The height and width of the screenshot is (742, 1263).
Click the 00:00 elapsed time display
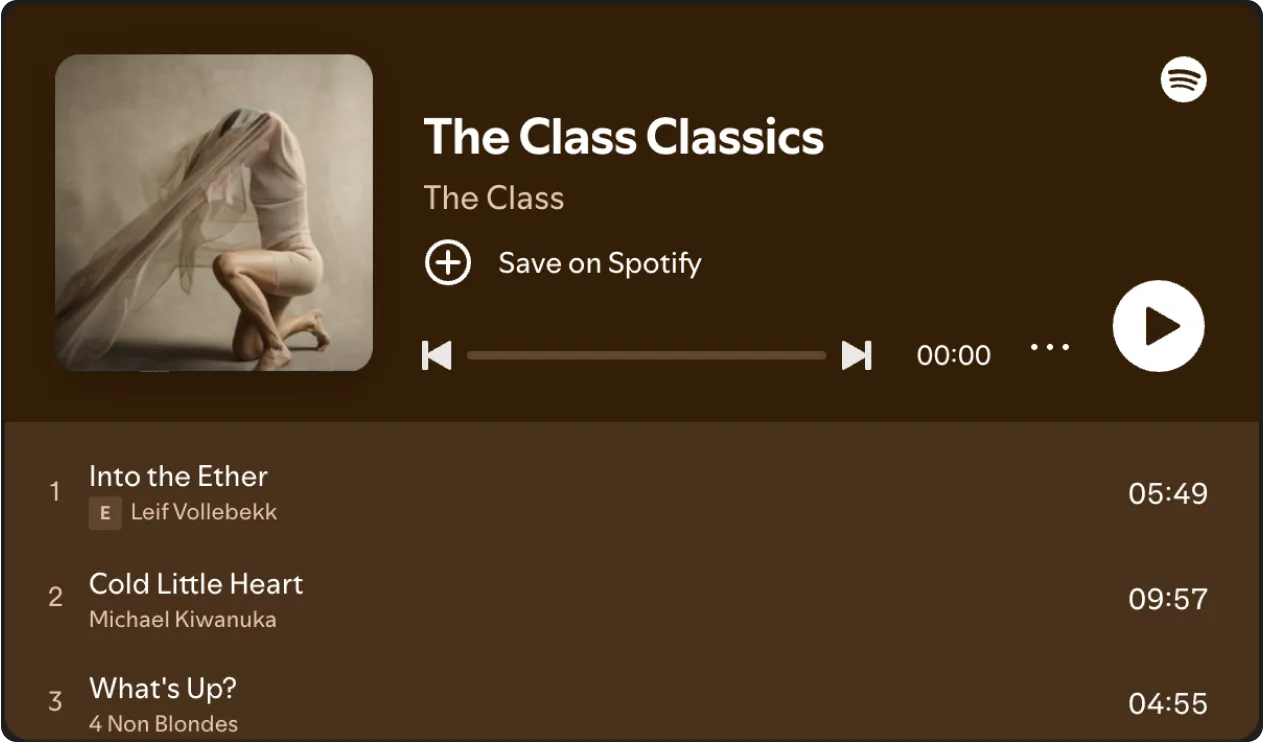(954, 356)
